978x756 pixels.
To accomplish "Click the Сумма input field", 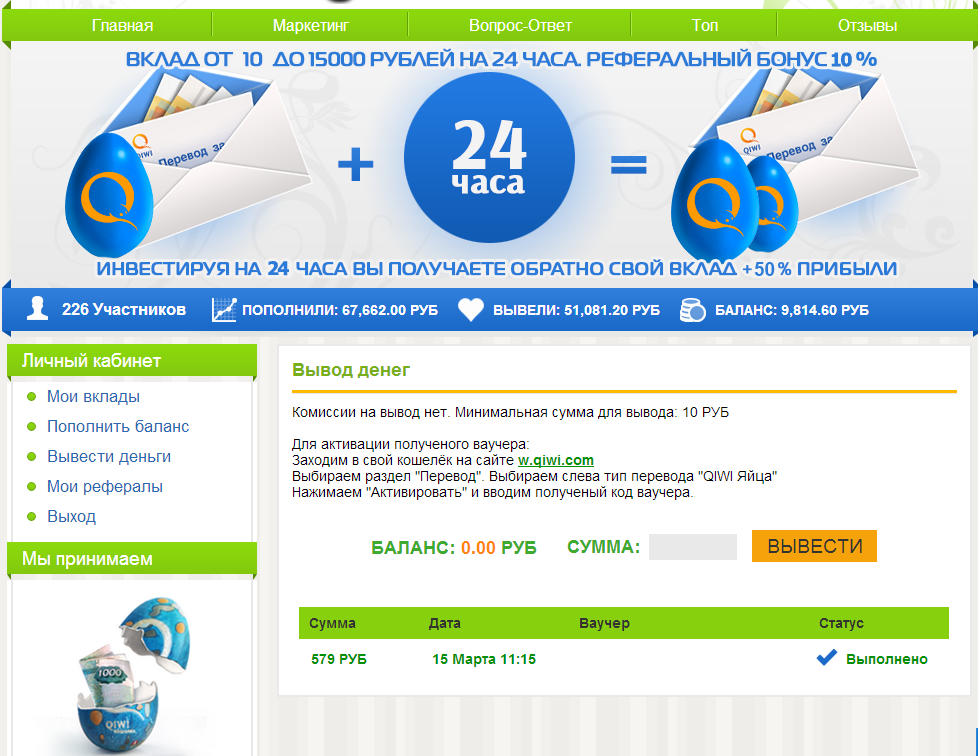I will click(x=692, y=546).
